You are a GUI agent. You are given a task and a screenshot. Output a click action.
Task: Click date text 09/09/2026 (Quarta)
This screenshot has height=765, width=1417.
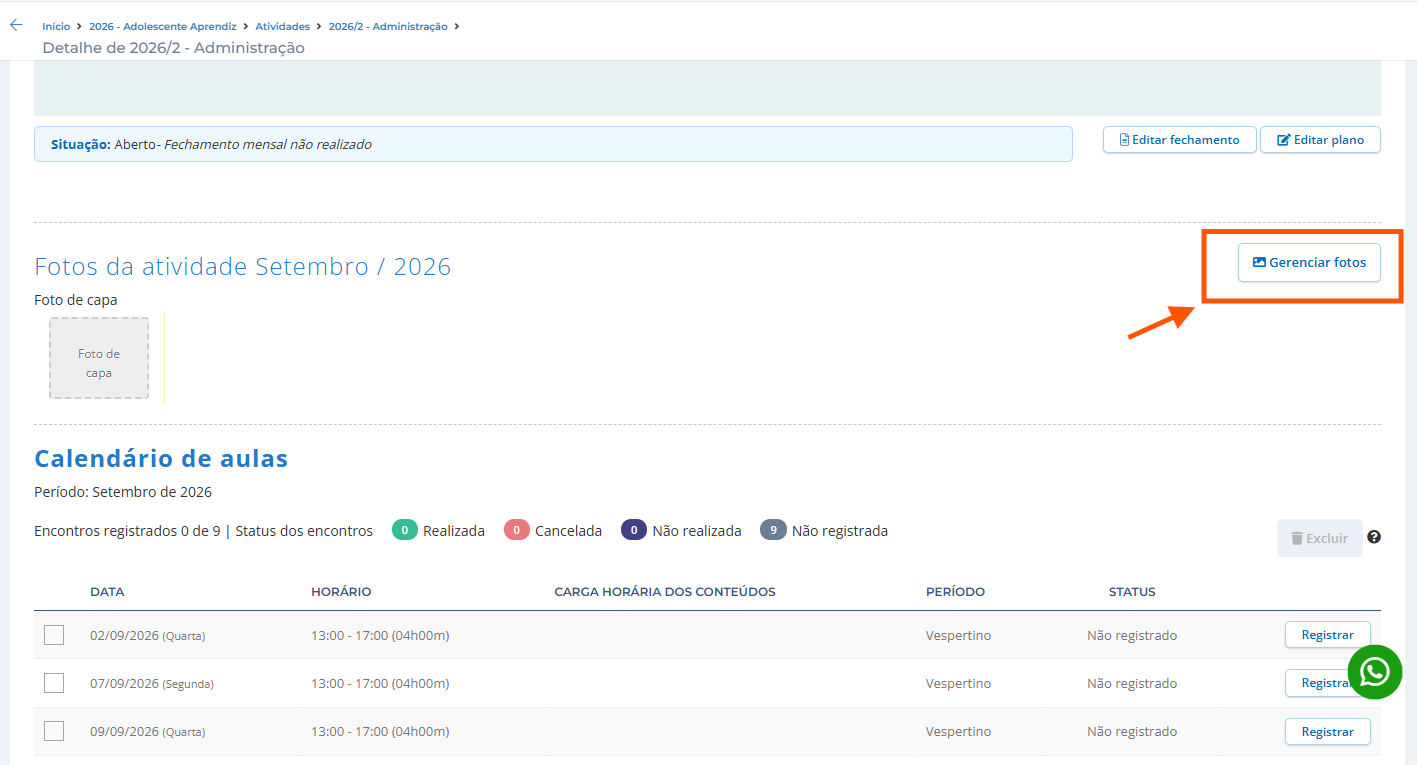(148, 732)
